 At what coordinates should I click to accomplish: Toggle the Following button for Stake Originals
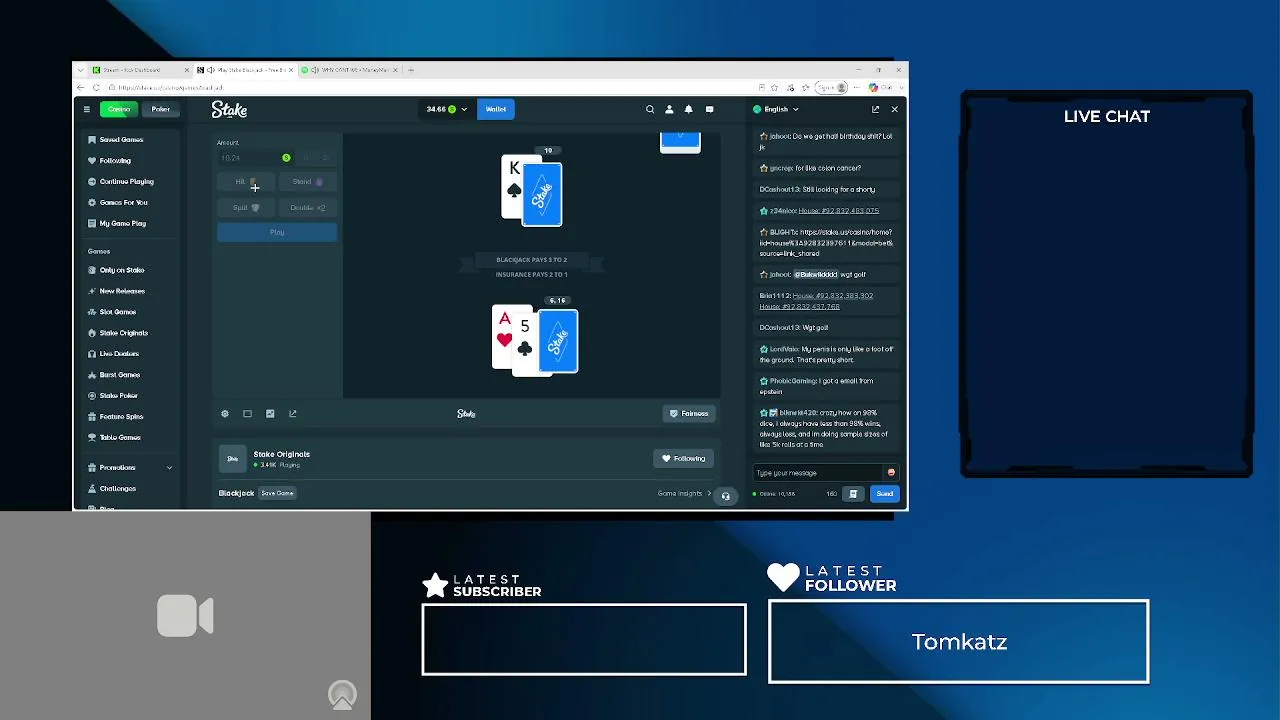(684, 459)
